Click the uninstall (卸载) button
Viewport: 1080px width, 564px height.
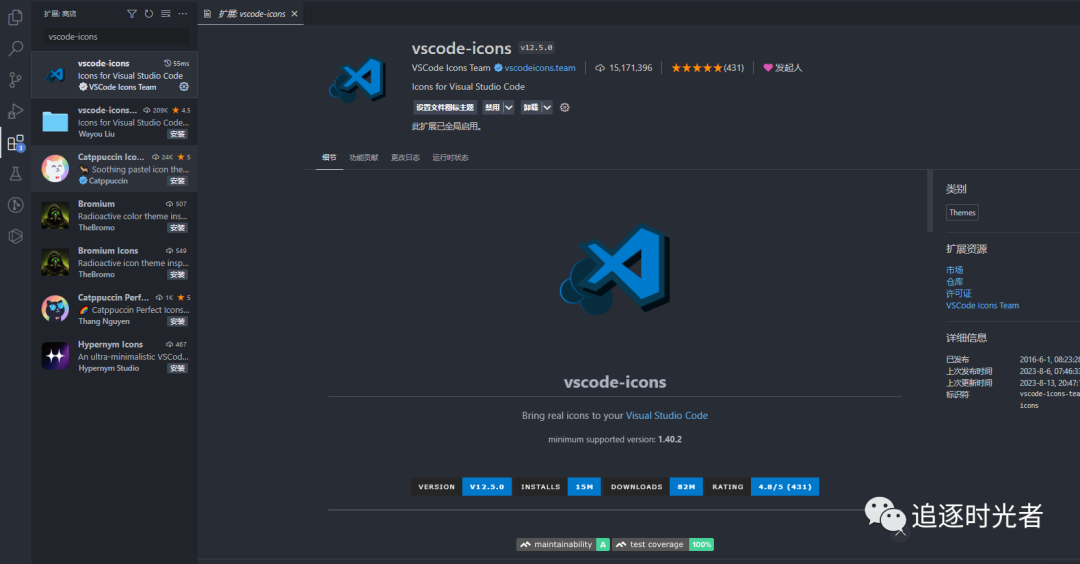tap(530, 107)
